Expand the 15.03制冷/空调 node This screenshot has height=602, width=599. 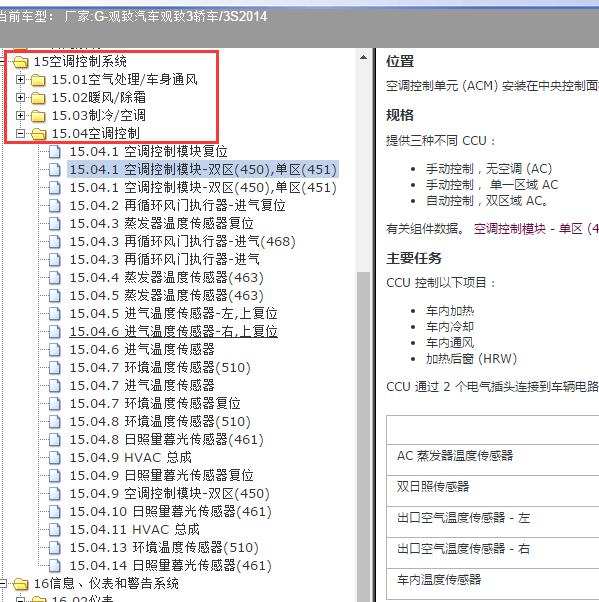(x=20, y=115)
